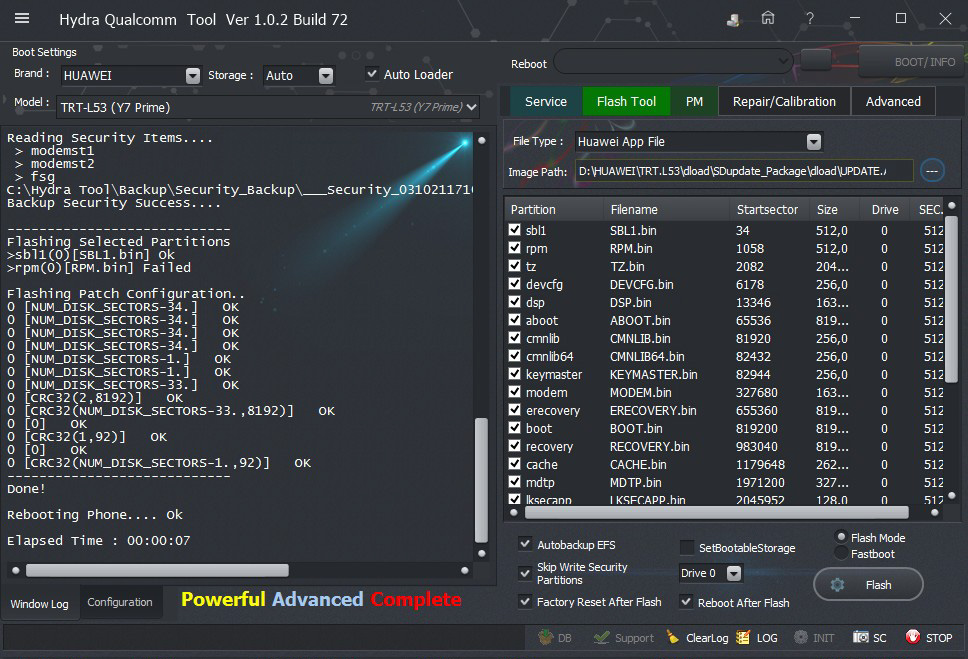Switch to the Service tab
The width and height of the screenshot is (968, 659).
tap(546, 101)
